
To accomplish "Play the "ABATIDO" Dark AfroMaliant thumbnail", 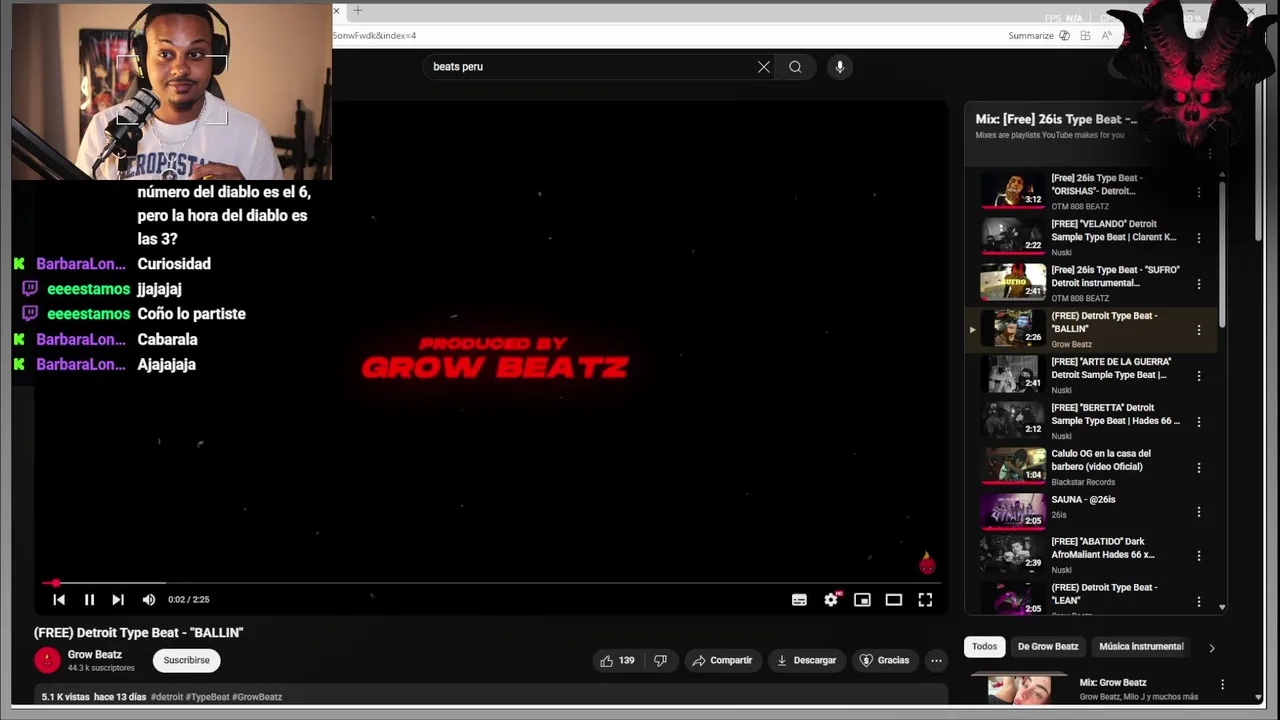I will click(x=1013, y=555).
